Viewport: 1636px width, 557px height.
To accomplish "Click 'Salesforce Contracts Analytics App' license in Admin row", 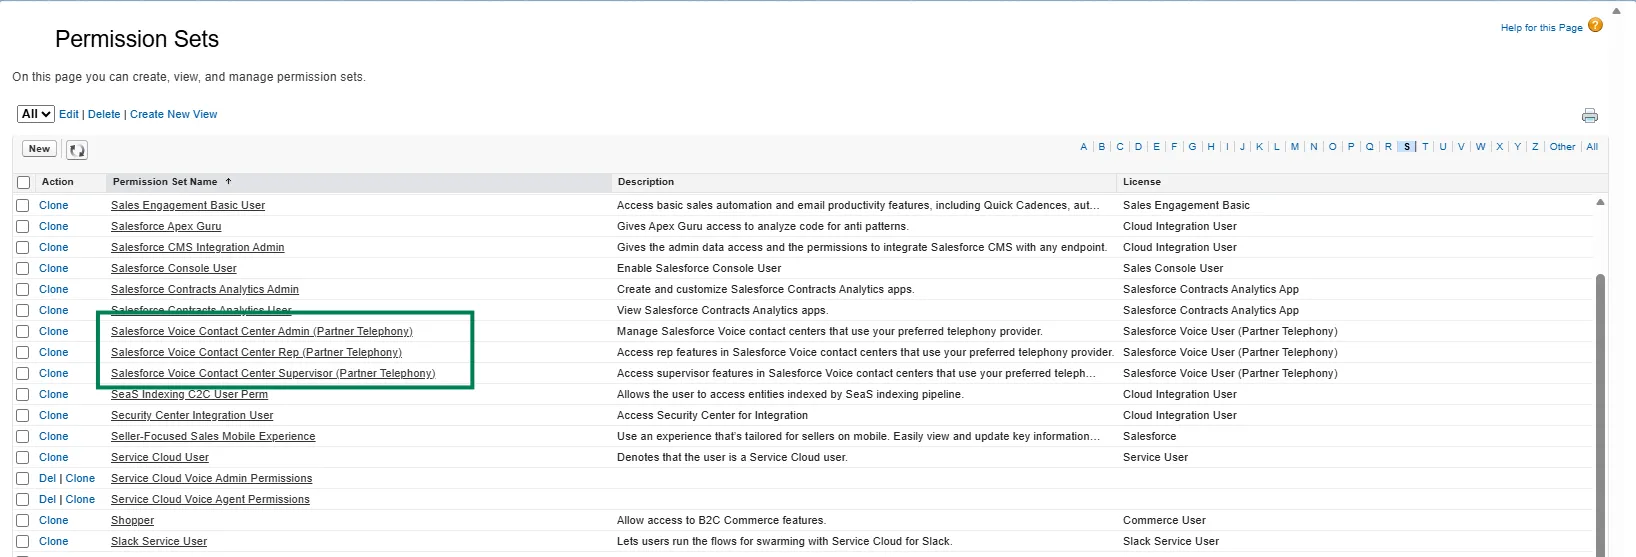I will tap(1211, 289).
